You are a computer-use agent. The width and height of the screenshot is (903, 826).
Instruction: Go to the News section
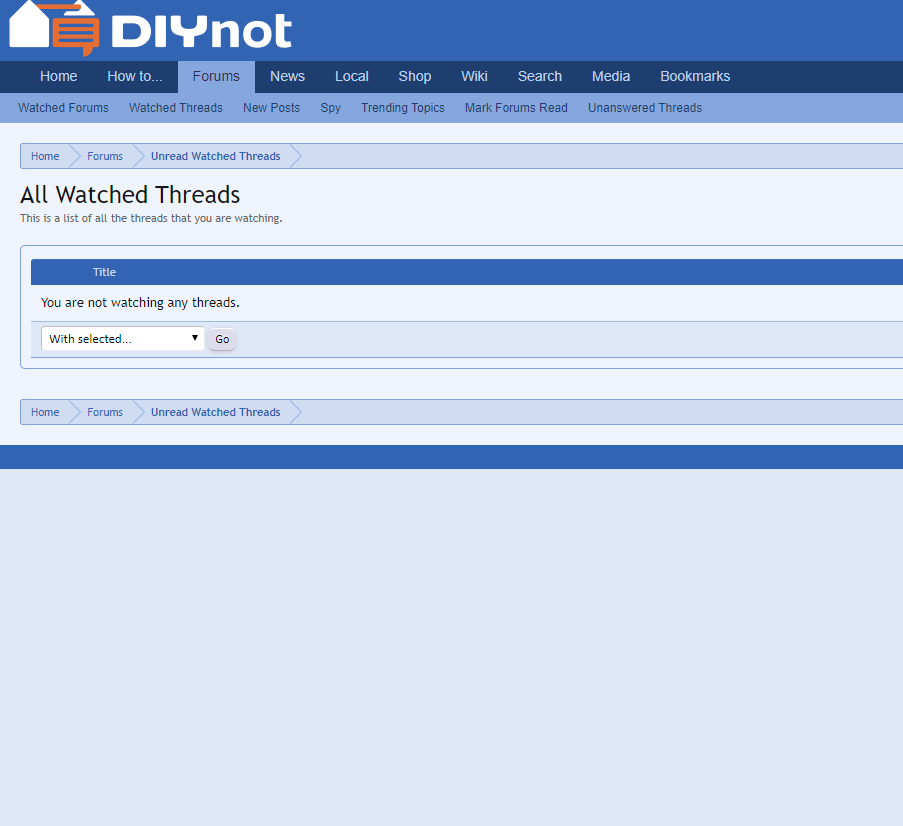tap(287, 77)
